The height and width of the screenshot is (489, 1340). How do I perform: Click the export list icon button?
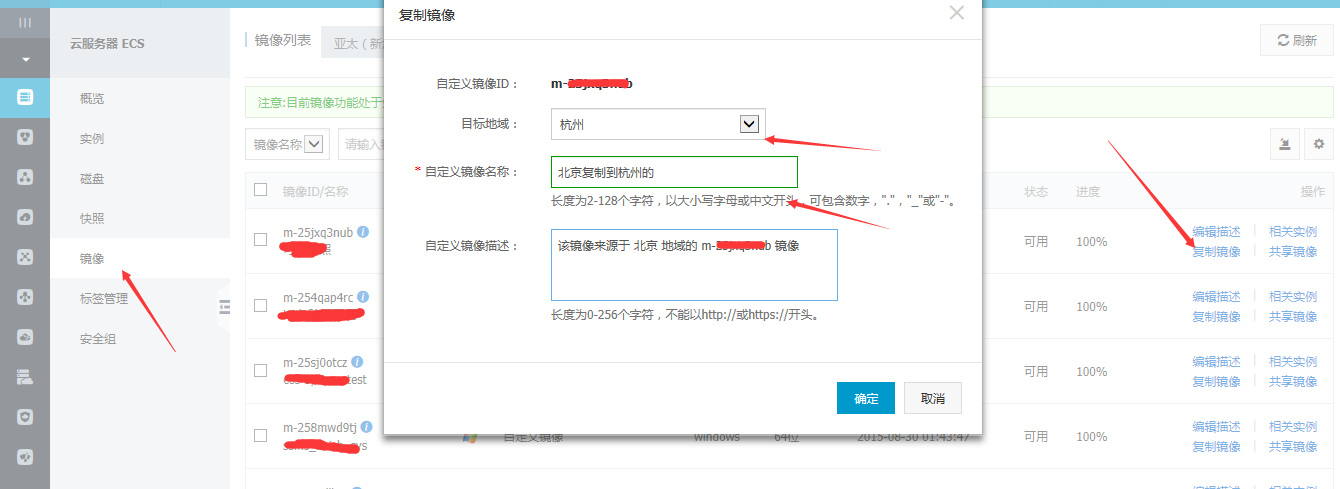click(1284, 144)
